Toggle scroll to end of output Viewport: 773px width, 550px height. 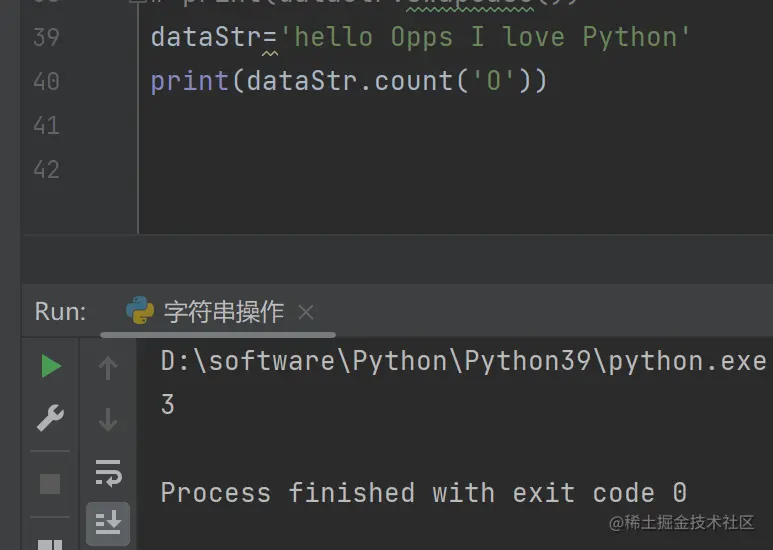point(108,523)
